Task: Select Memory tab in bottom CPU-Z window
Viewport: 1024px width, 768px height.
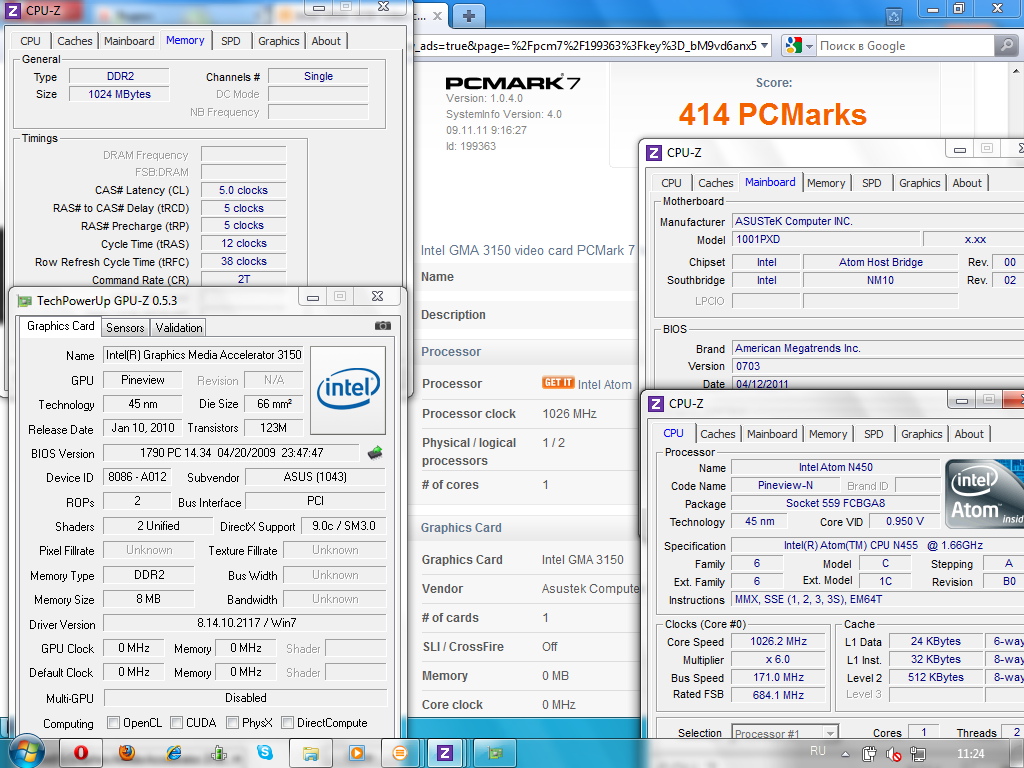Action: click(x=827, y=434)
